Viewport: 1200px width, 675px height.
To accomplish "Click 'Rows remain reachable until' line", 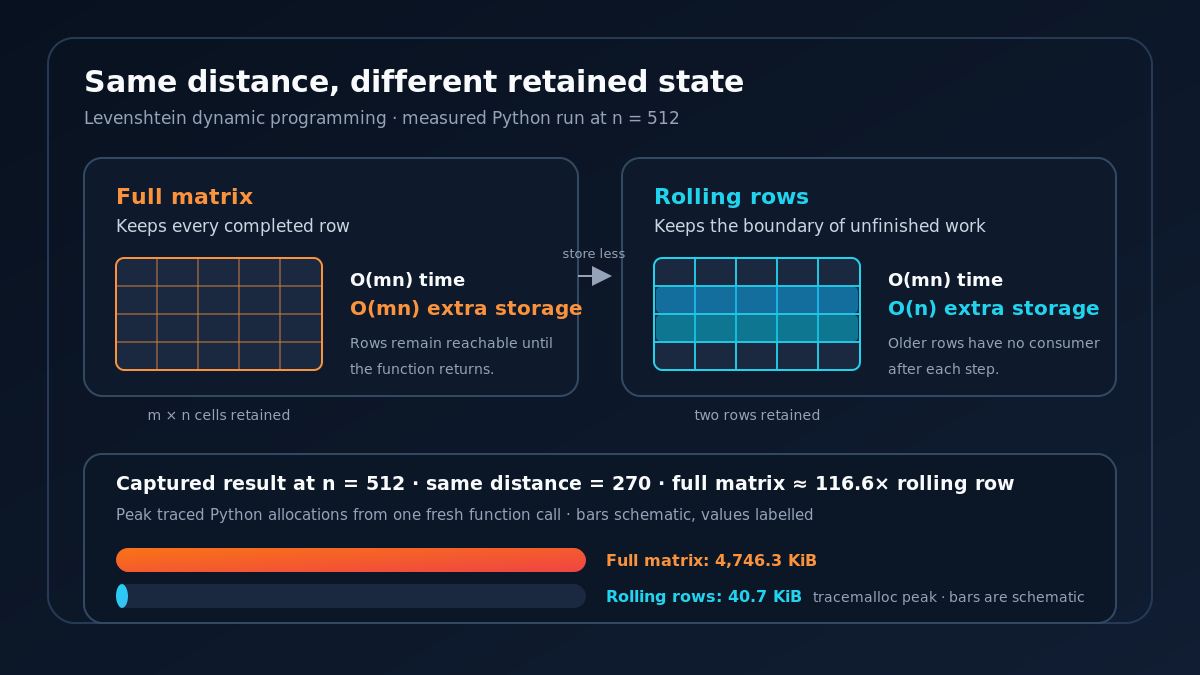I will tap(451, 344).
